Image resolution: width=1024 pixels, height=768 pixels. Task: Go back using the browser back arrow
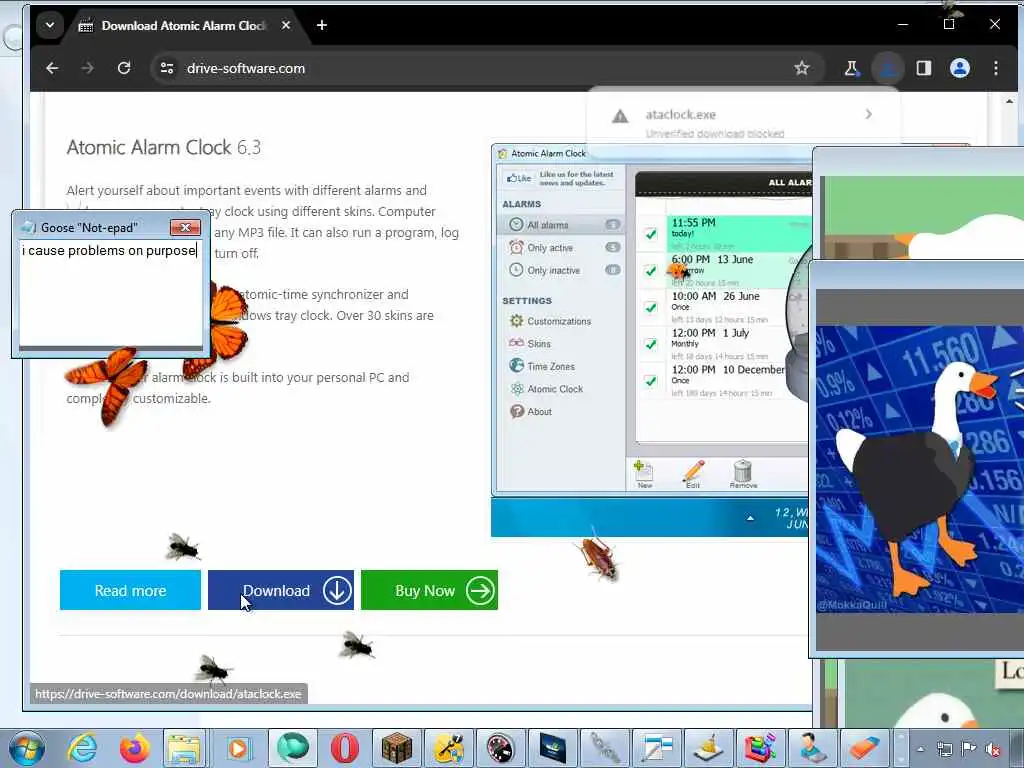tap(52, 68)
